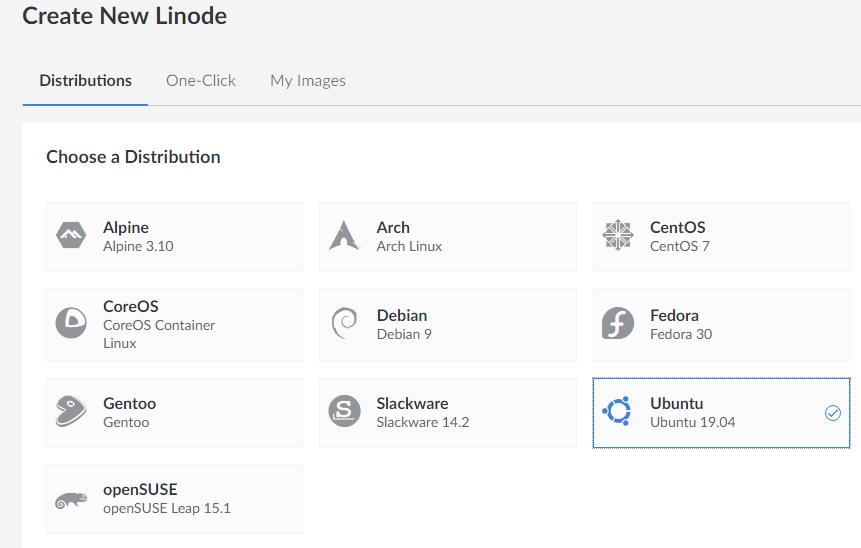Select the Gentoo title text
This screenshot has width=861, height=548.
(130, 404)
